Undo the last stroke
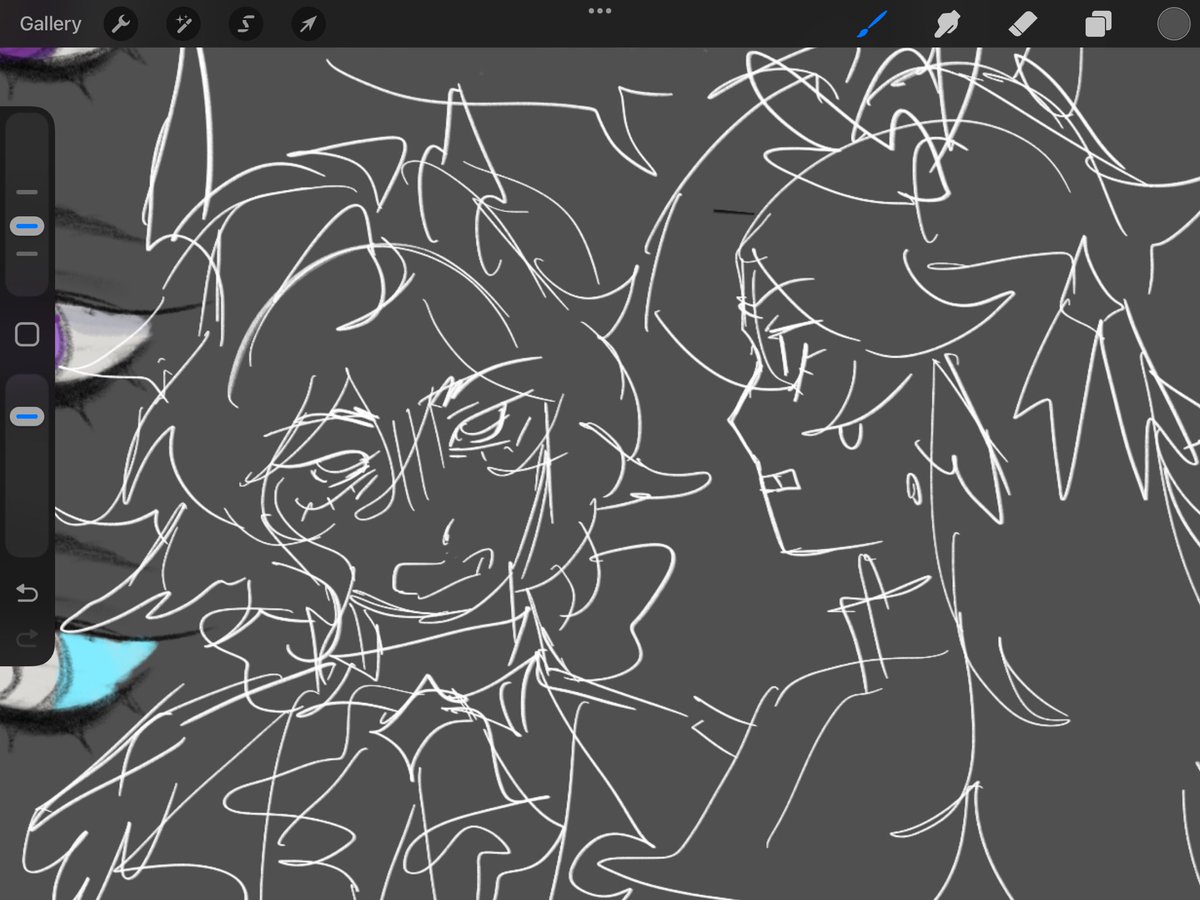The height and width of the screenshot is (900, 1200). coord(27,594)
